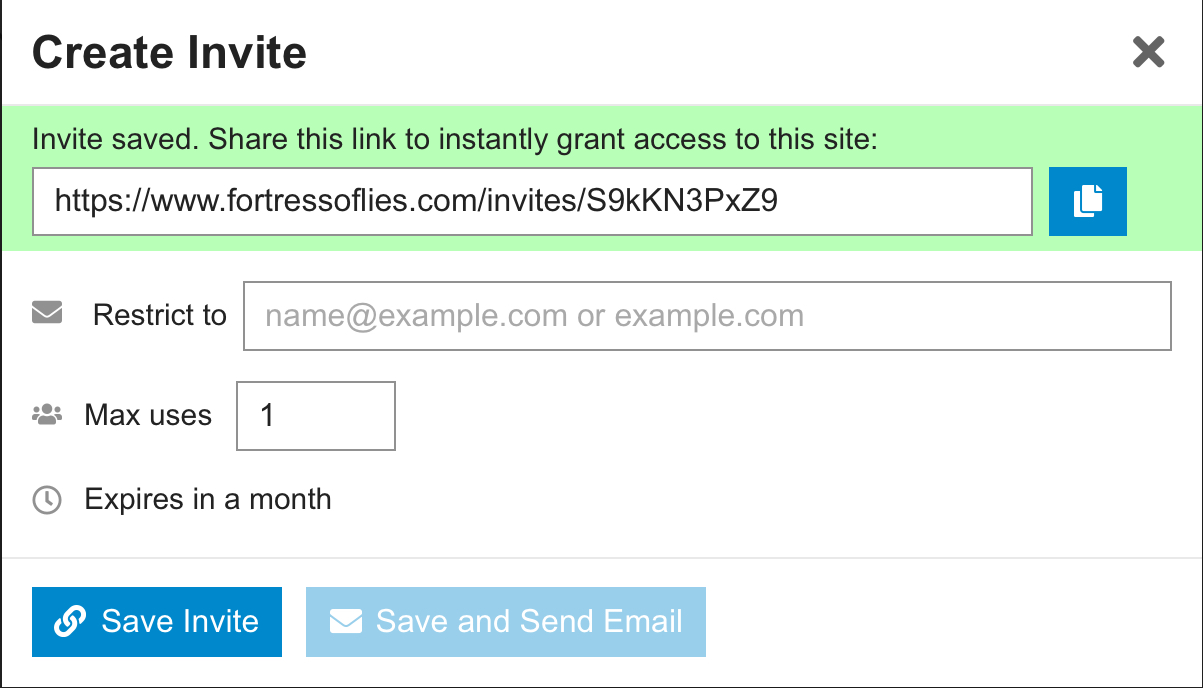Open the 'Expires in a month' setting
Image resolution: width=1203 pixels, height=688 pixels.
(x=208, y=499)
